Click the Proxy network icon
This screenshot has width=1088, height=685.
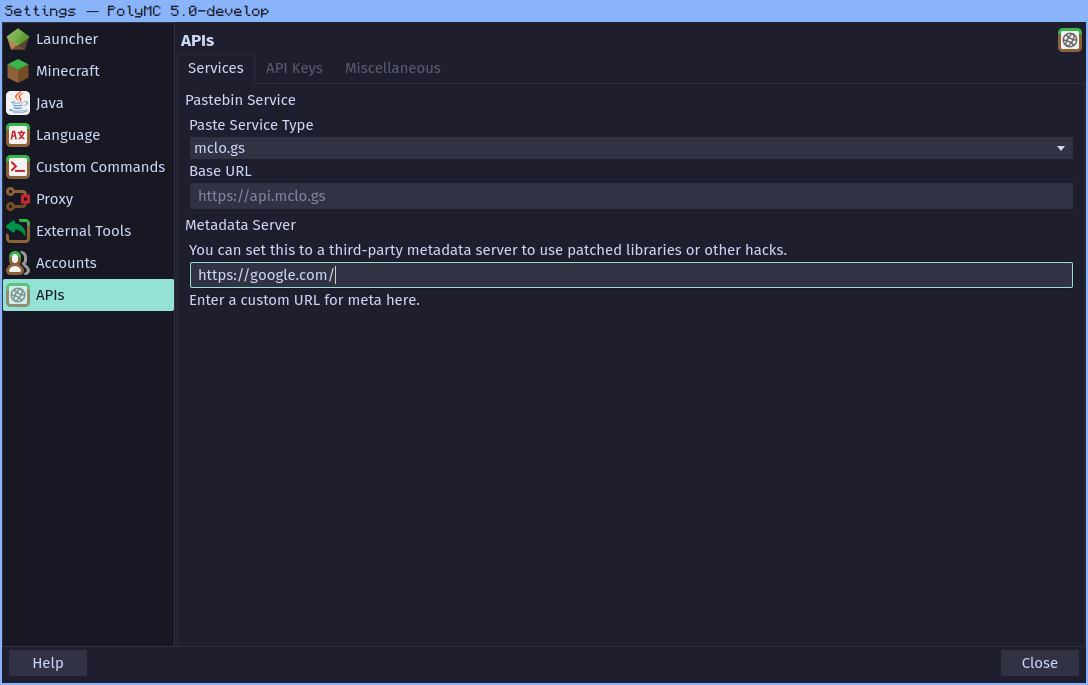coord(17,199)
